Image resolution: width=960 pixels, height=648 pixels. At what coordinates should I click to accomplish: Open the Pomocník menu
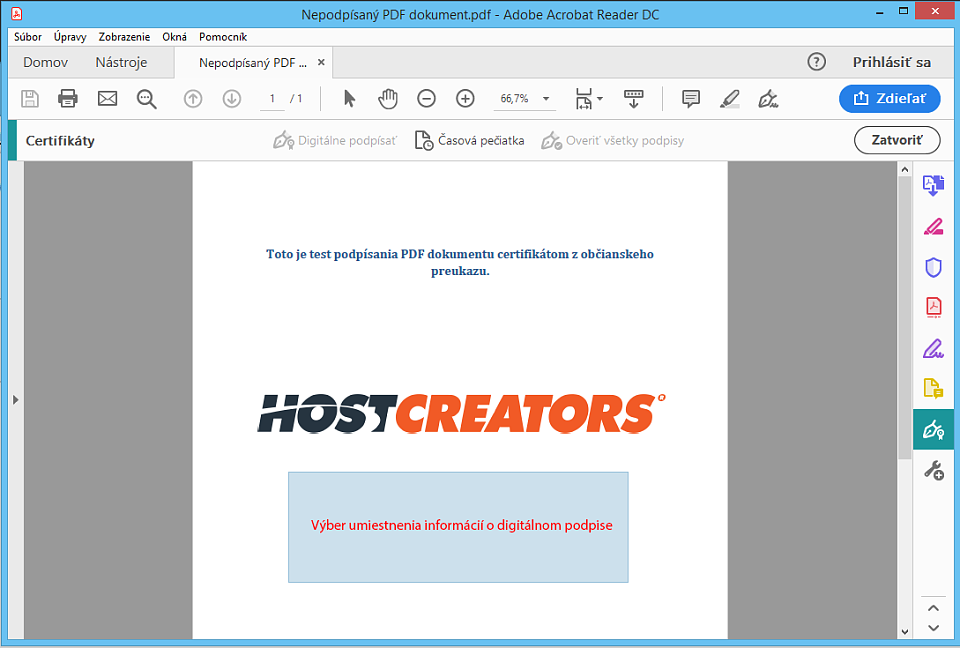pos(223,37)
